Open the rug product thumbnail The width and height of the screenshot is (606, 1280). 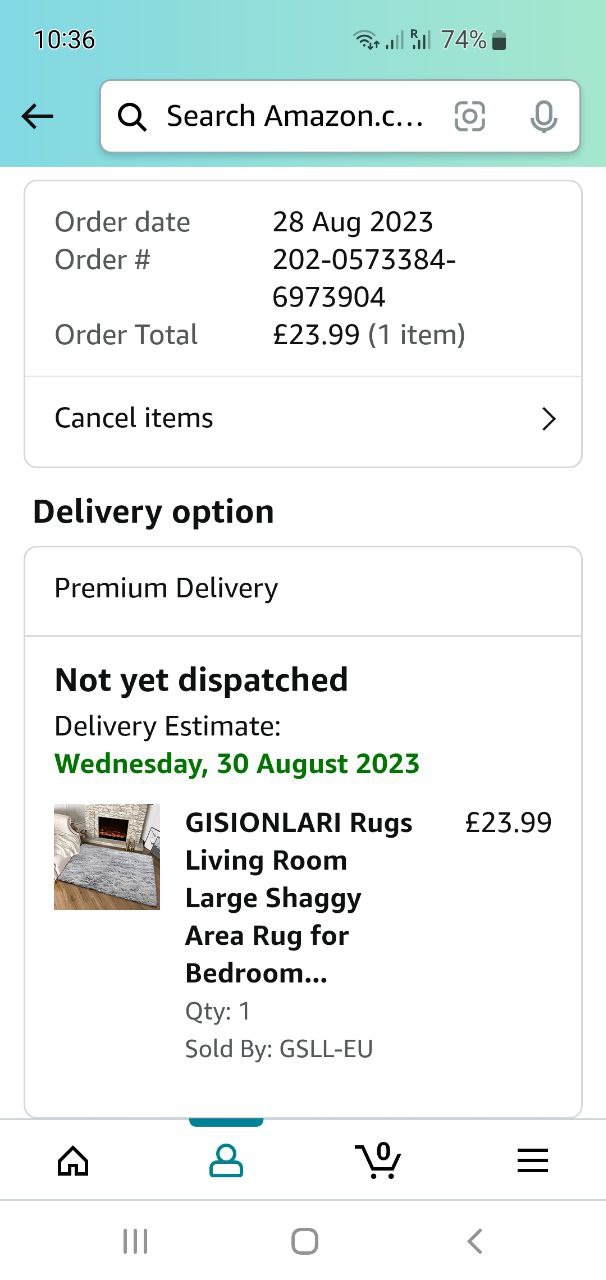[107, 857]
